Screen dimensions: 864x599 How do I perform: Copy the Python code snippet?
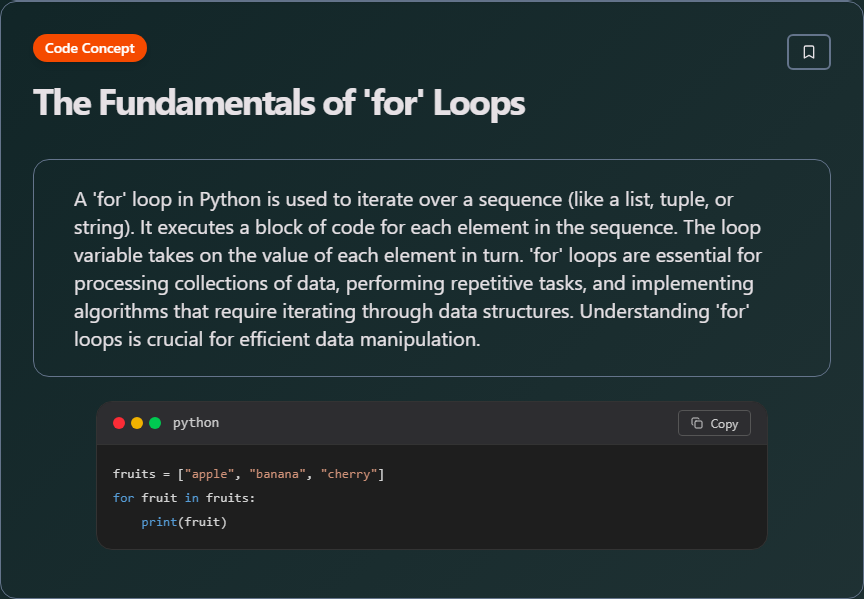pos(714,423)
